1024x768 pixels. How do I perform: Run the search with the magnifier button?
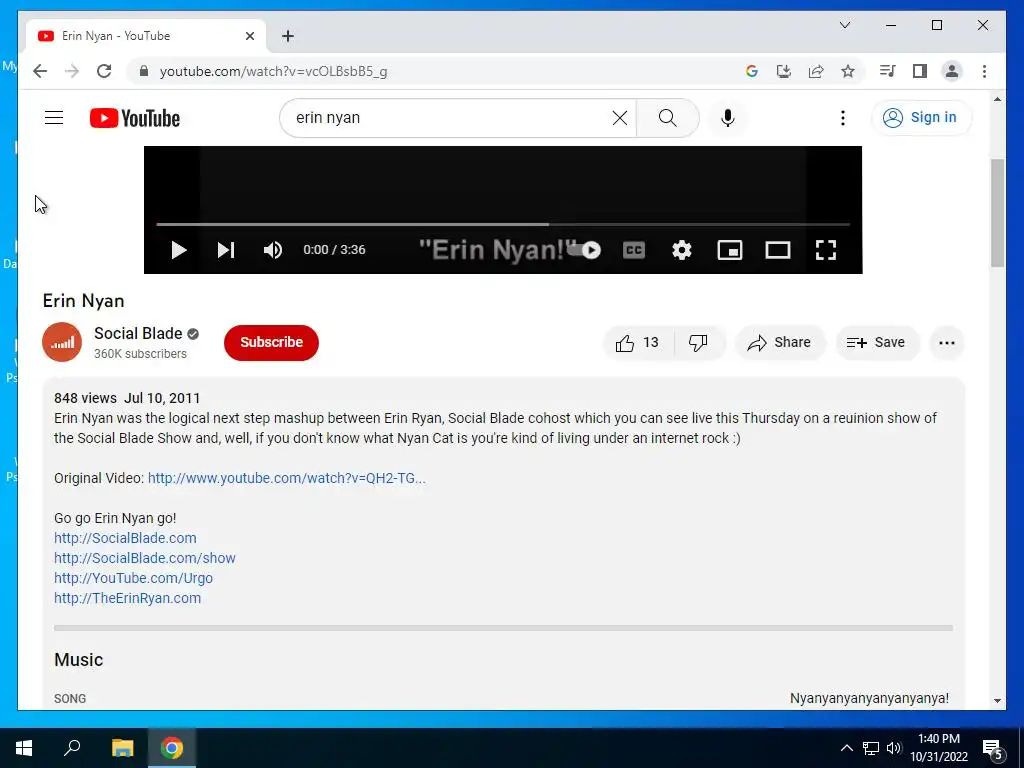tap(667, 118)
